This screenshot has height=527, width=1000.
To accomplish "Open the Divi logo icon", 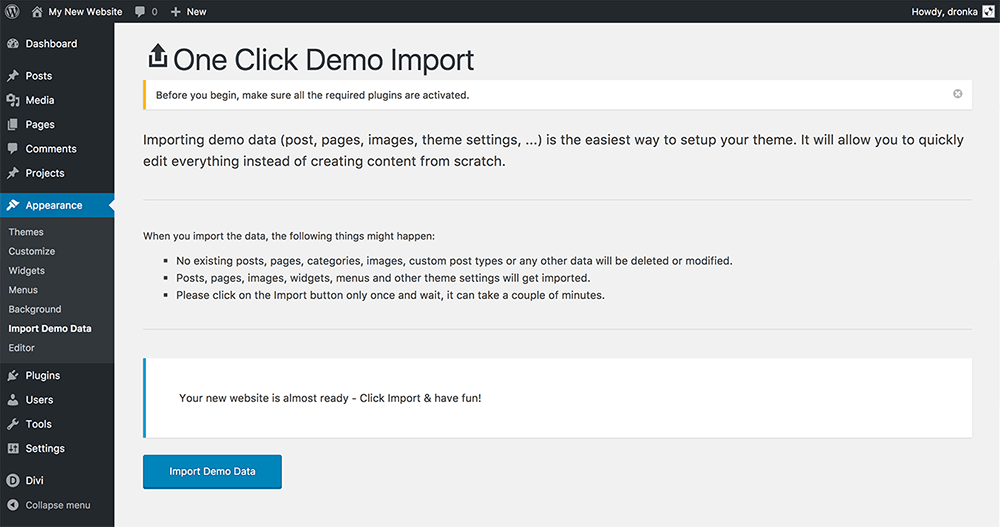I will click(x=13, y=480).
